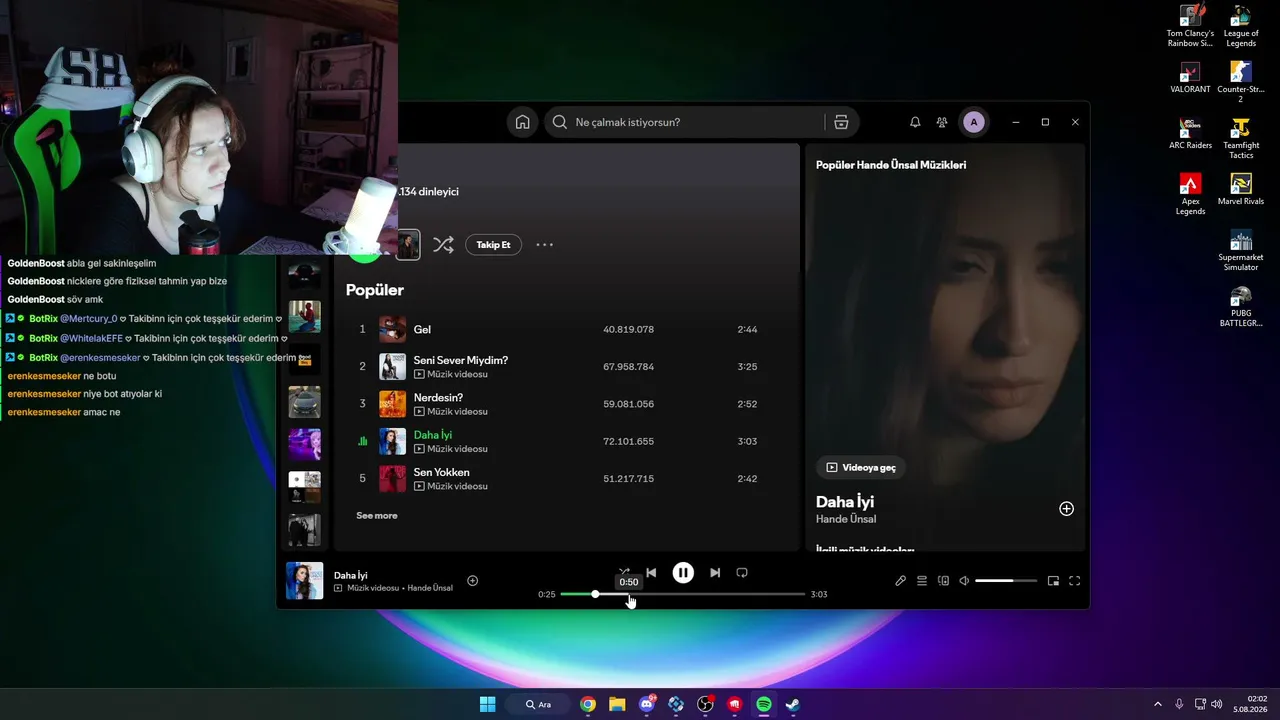Toggle shuffle in the player bar
Image resolution: width=1280 pixels, height=720 pixels.
623,573
